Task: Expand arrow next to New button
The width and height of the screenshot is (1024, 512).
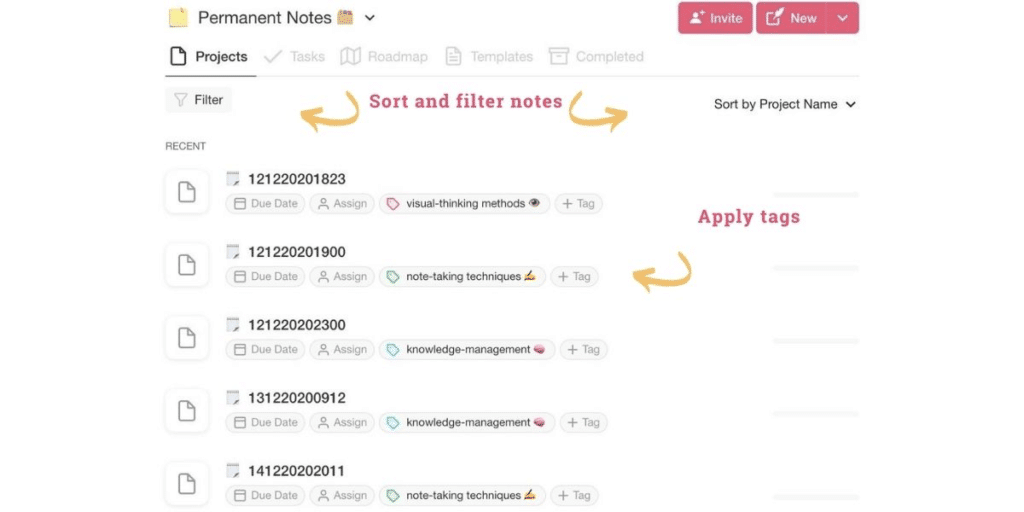Action: click(843, 18)
